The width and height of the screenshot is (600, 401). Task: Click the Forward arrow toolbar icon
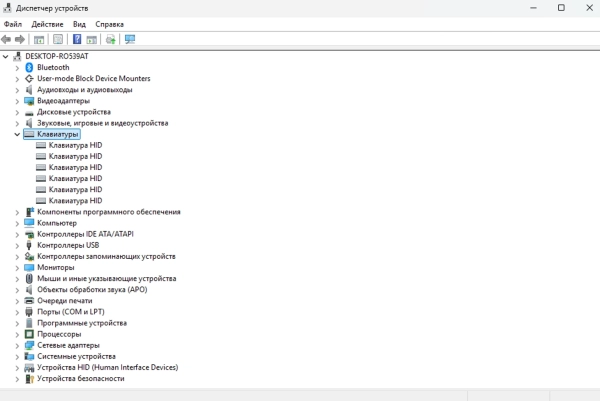pyautogui.click(x=20, y=39)
